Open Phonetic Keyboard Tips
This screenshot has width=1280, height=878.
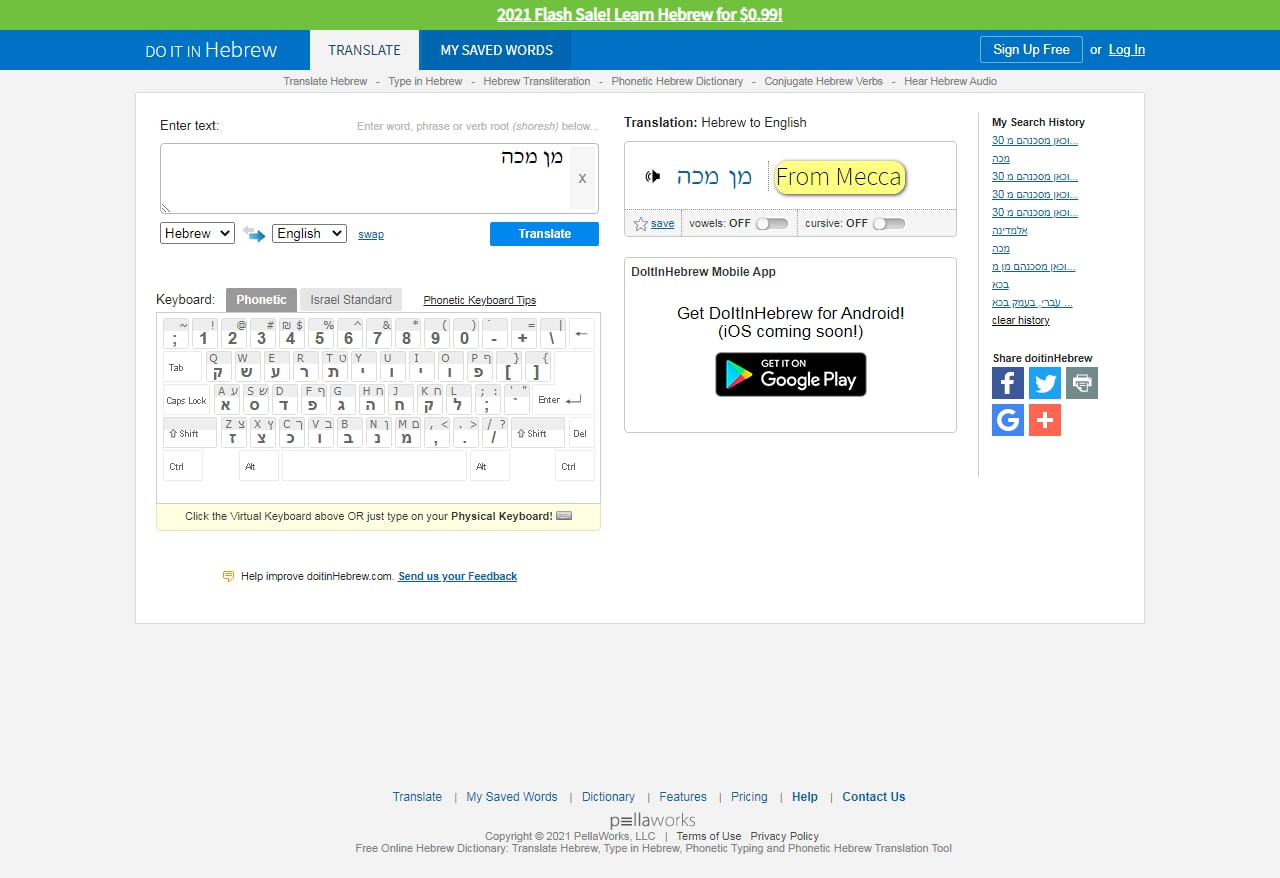click(x=480, y=300)
